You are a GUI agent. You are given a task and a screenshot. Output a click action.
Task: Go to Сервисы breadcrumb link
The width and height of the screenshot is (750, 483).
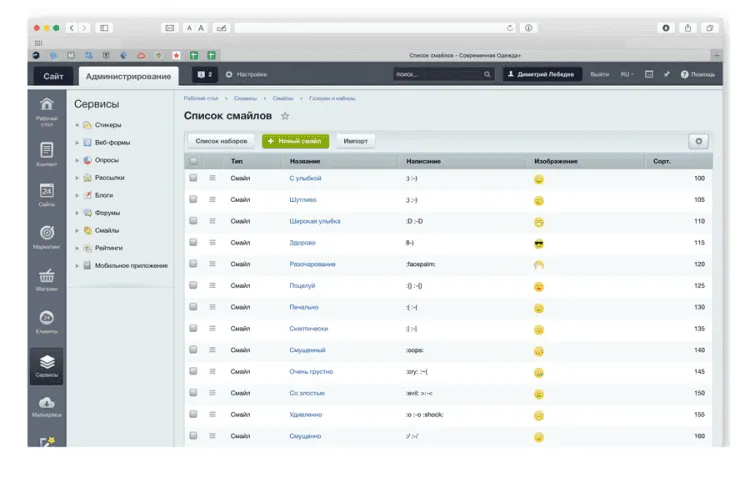click(245, 99)
